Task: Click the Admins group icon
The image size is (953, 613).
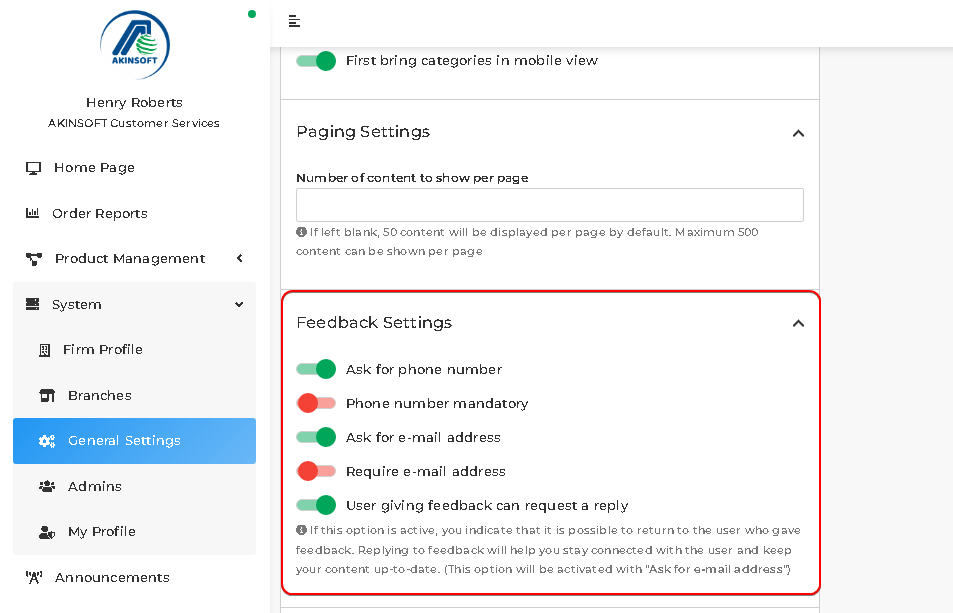Action: pos(47,486)
